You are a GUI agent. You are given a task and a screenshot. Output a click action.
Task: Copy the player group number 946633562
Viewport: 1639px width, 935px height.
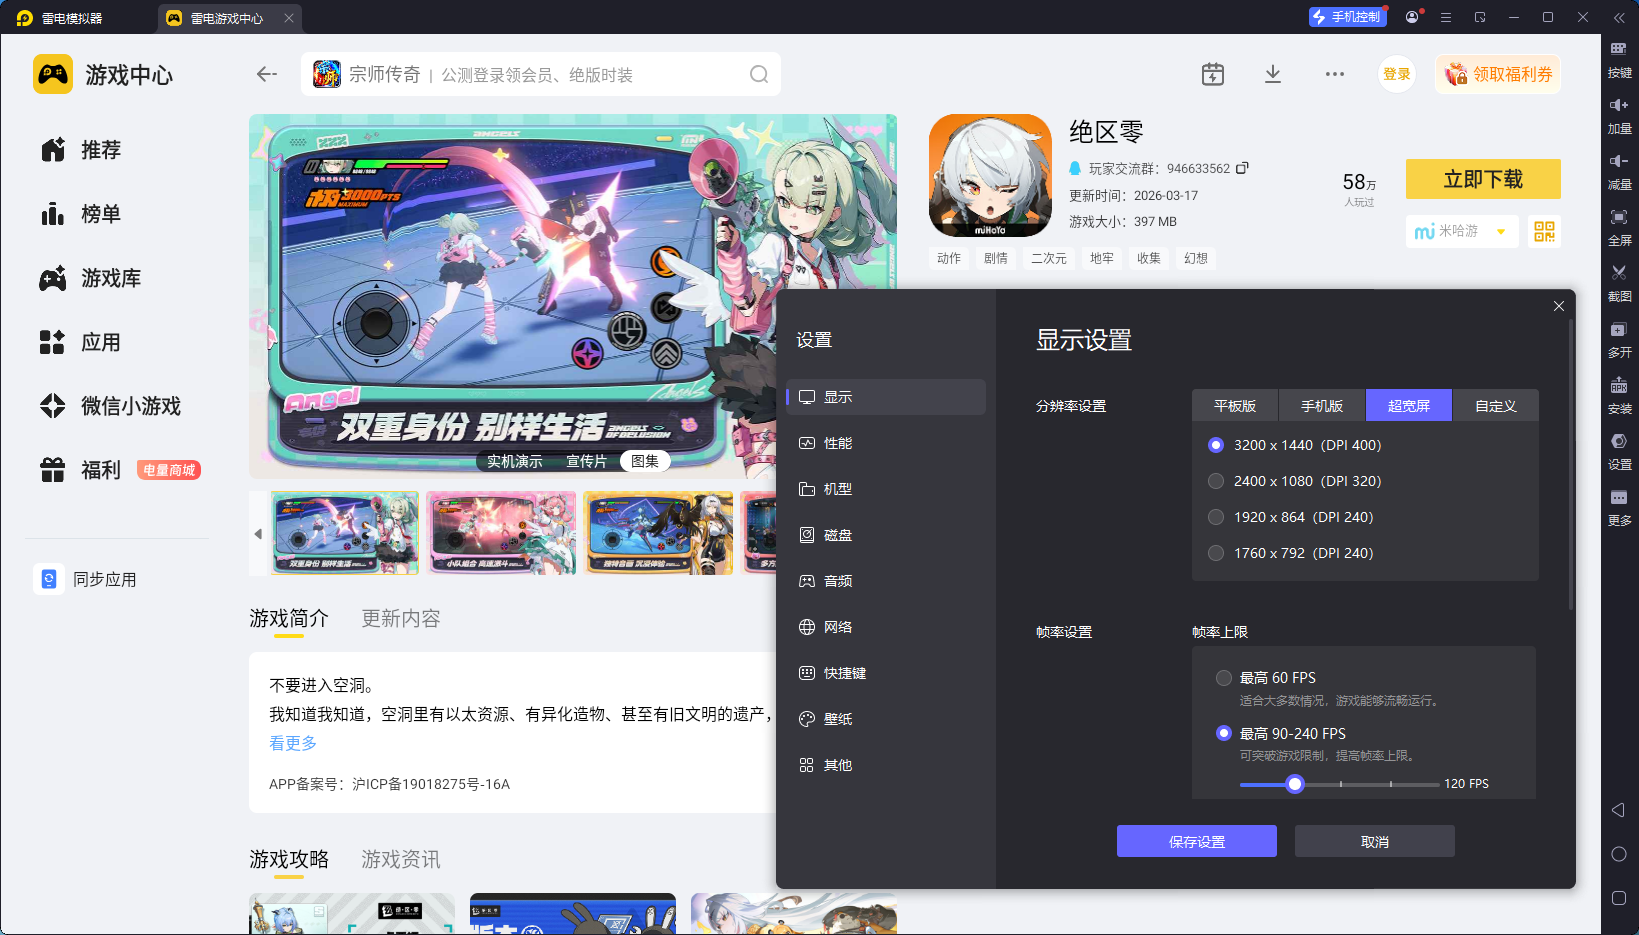(1243, 168)
